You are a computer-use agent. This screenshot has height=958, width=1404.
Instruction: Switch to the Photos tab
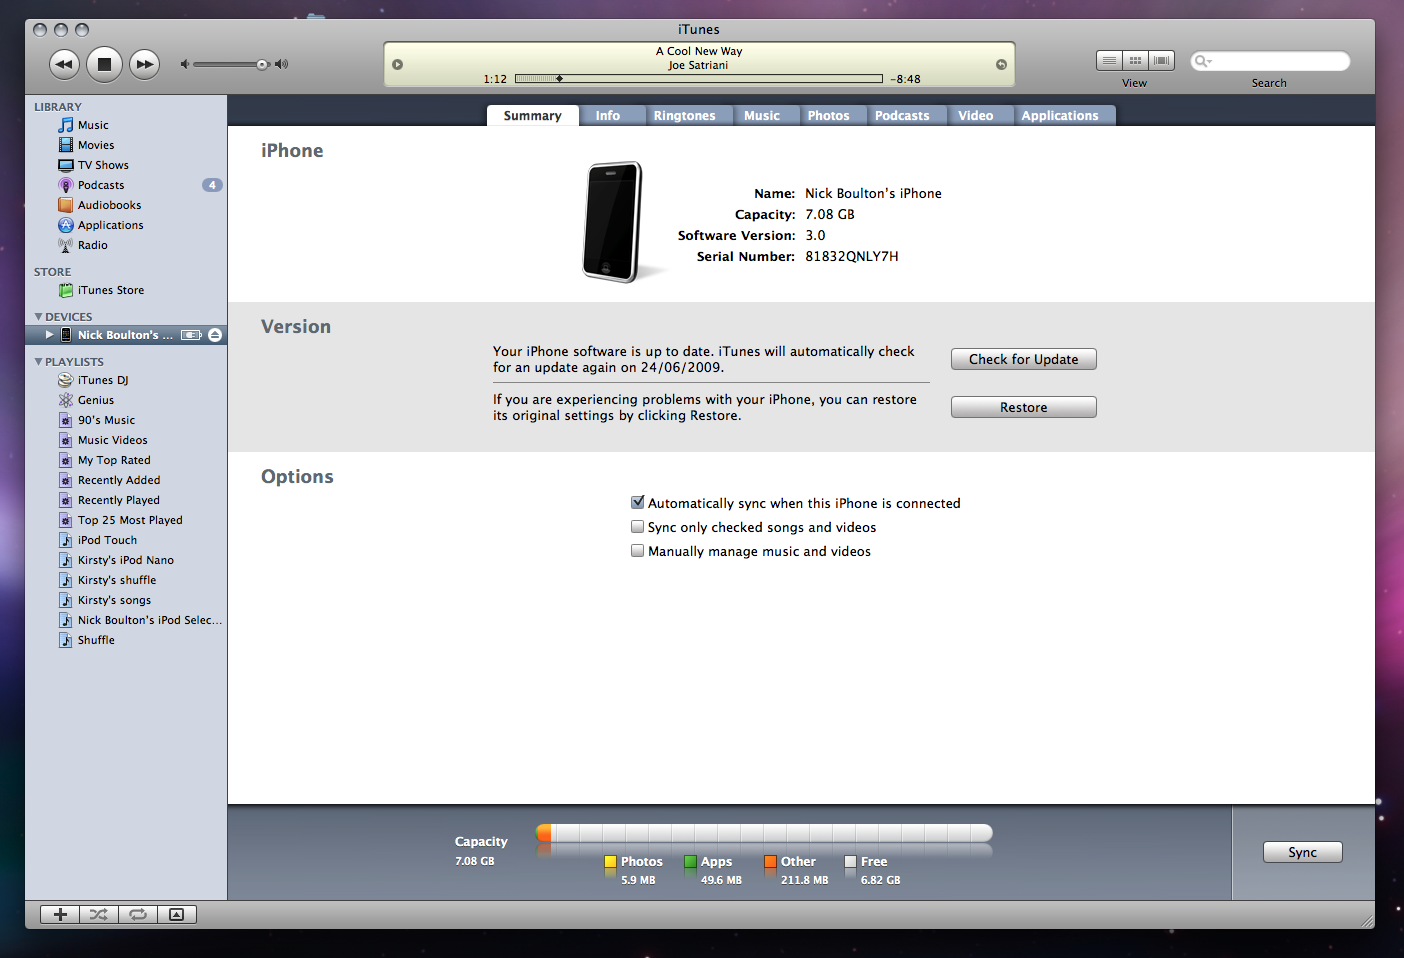829,116
